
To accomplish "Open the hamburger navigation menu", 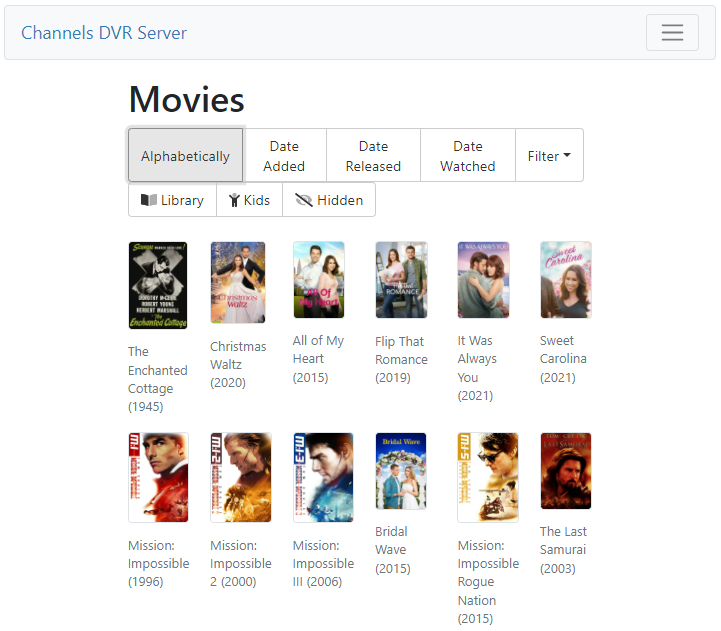I will click(x=672, y=33).
